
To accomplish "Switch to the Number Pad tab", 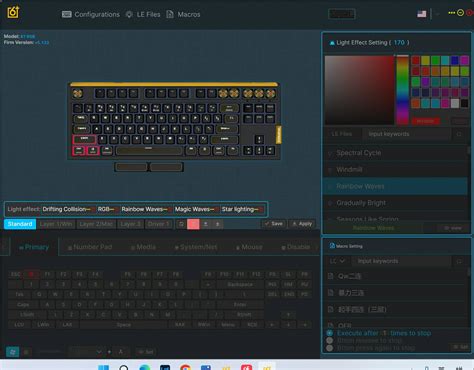I will pos(90,247).
